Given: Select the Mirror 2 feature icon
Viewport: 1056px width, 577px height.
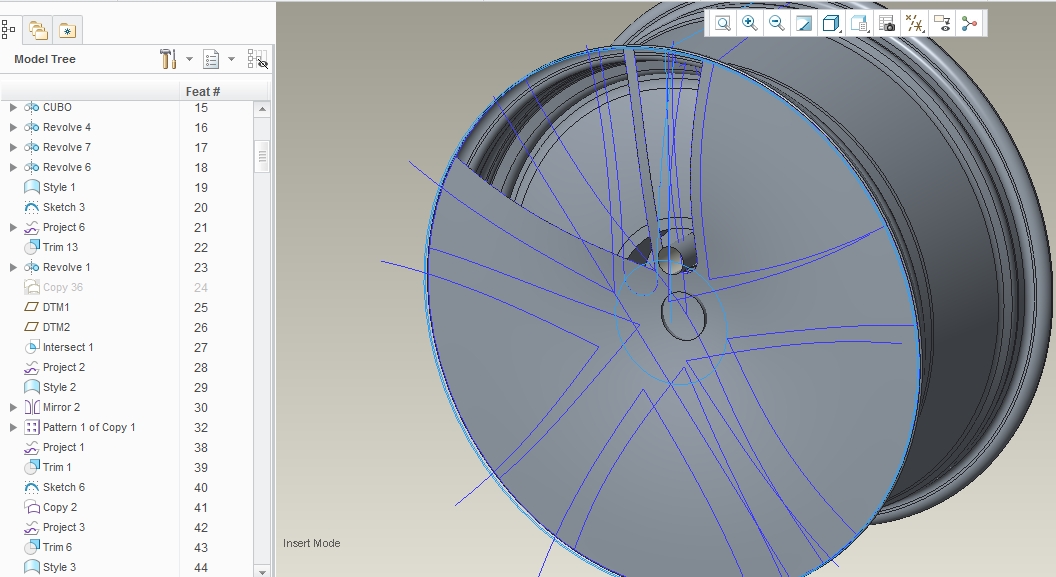Looking at the screenshot, I should click(x=32, y=407).
